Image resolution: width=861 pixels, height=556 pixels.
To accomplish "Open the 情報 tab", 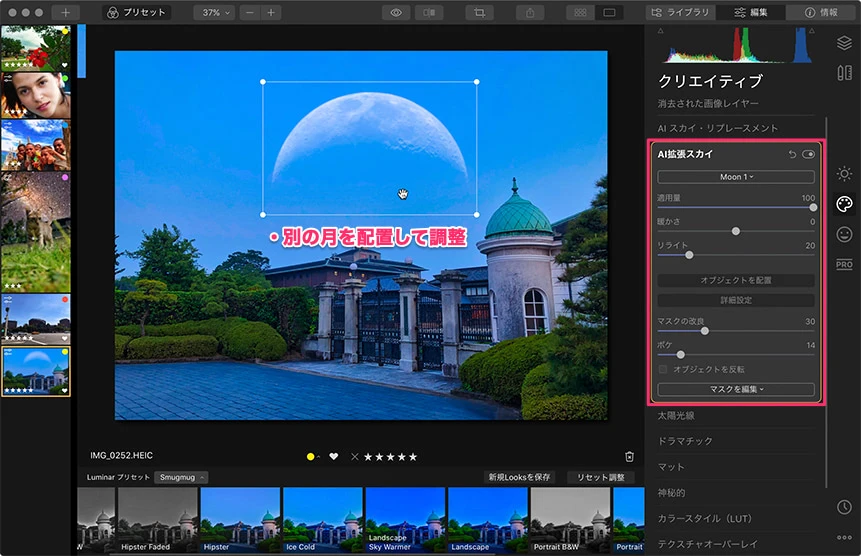I will coord(821,12).
